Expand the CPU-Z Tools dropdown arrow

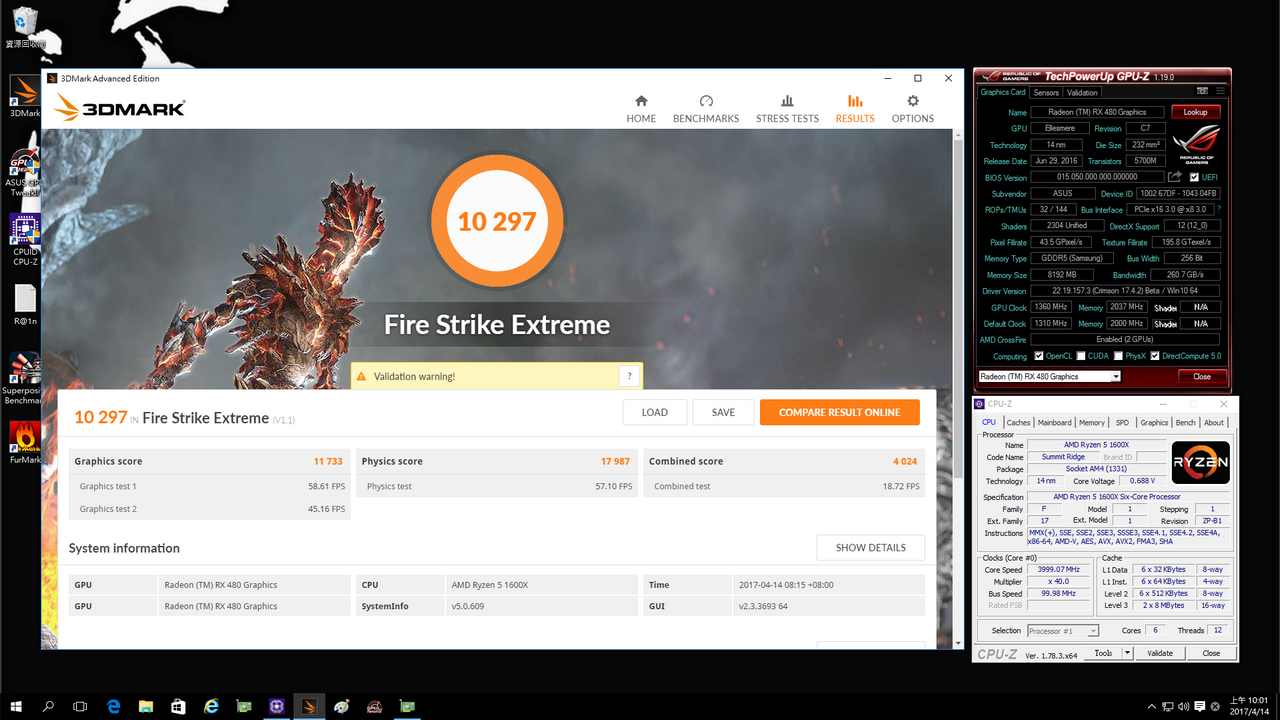pos(1127,653)
